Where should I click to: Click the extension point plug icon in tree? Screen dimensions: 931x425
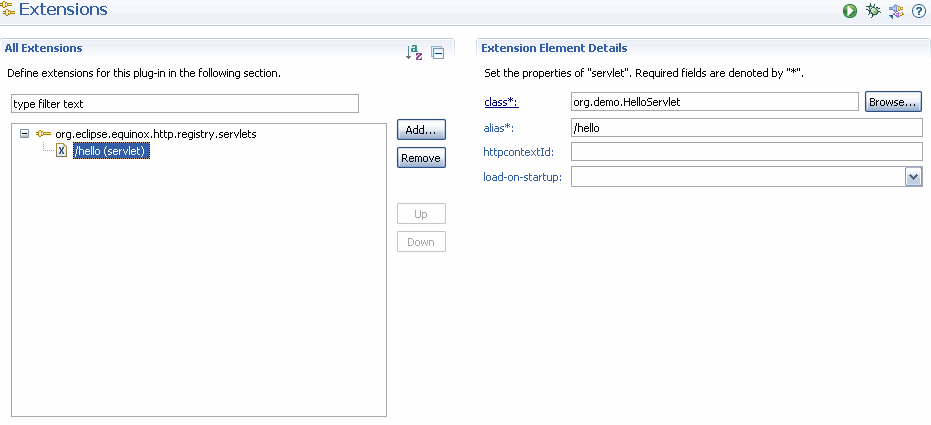pyautogui.click(x=43, y=134)
